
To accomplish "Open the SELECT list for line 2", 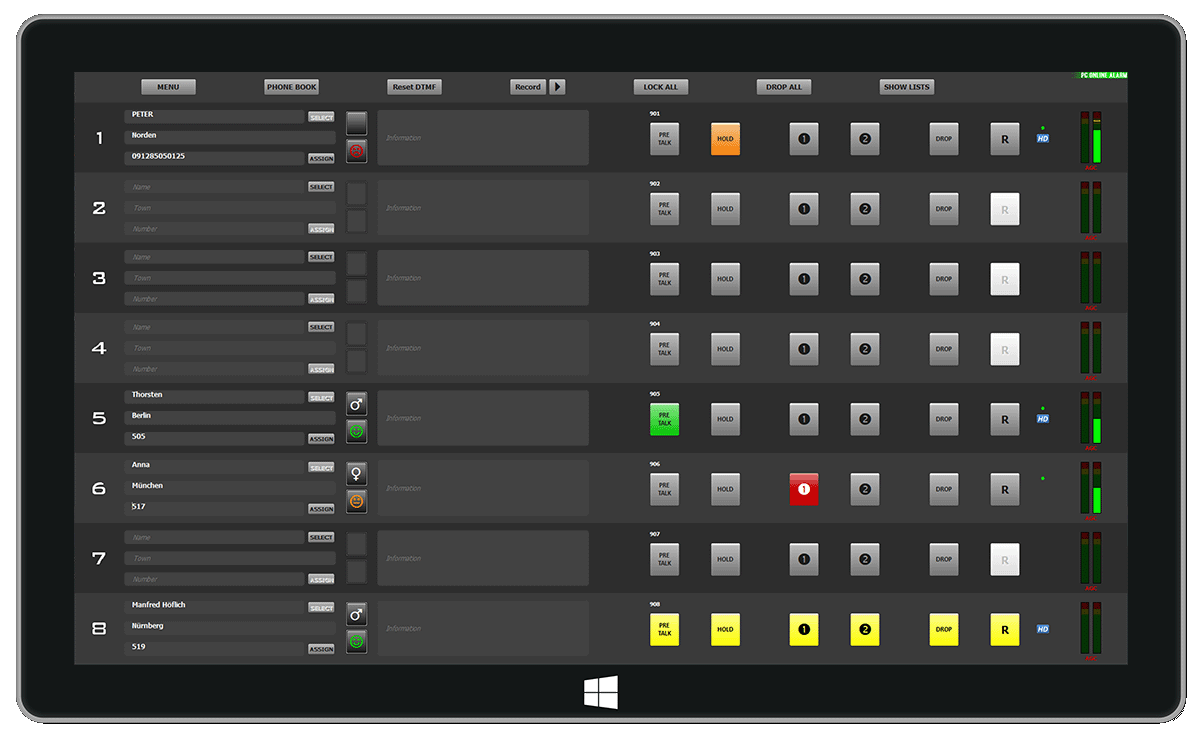I will click(321, 187).
